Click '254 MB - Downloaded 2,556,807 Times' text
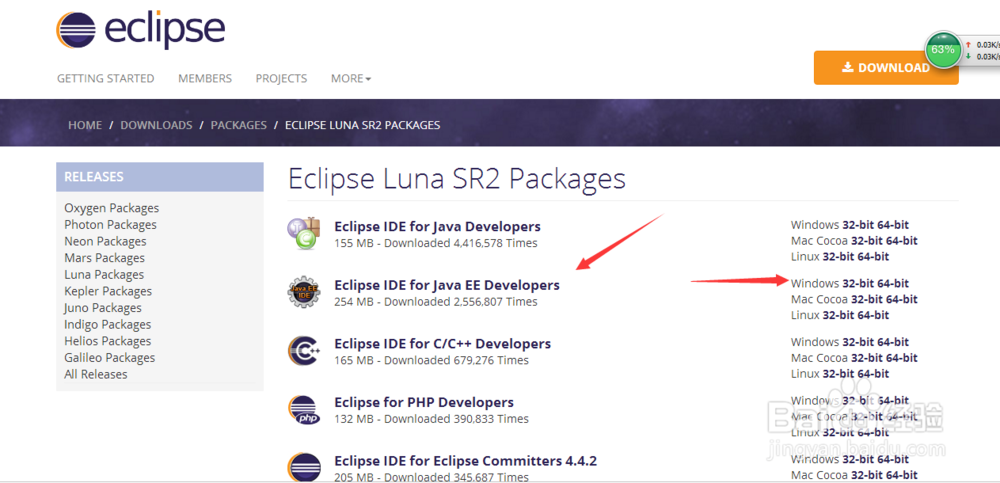 point(436,302)
